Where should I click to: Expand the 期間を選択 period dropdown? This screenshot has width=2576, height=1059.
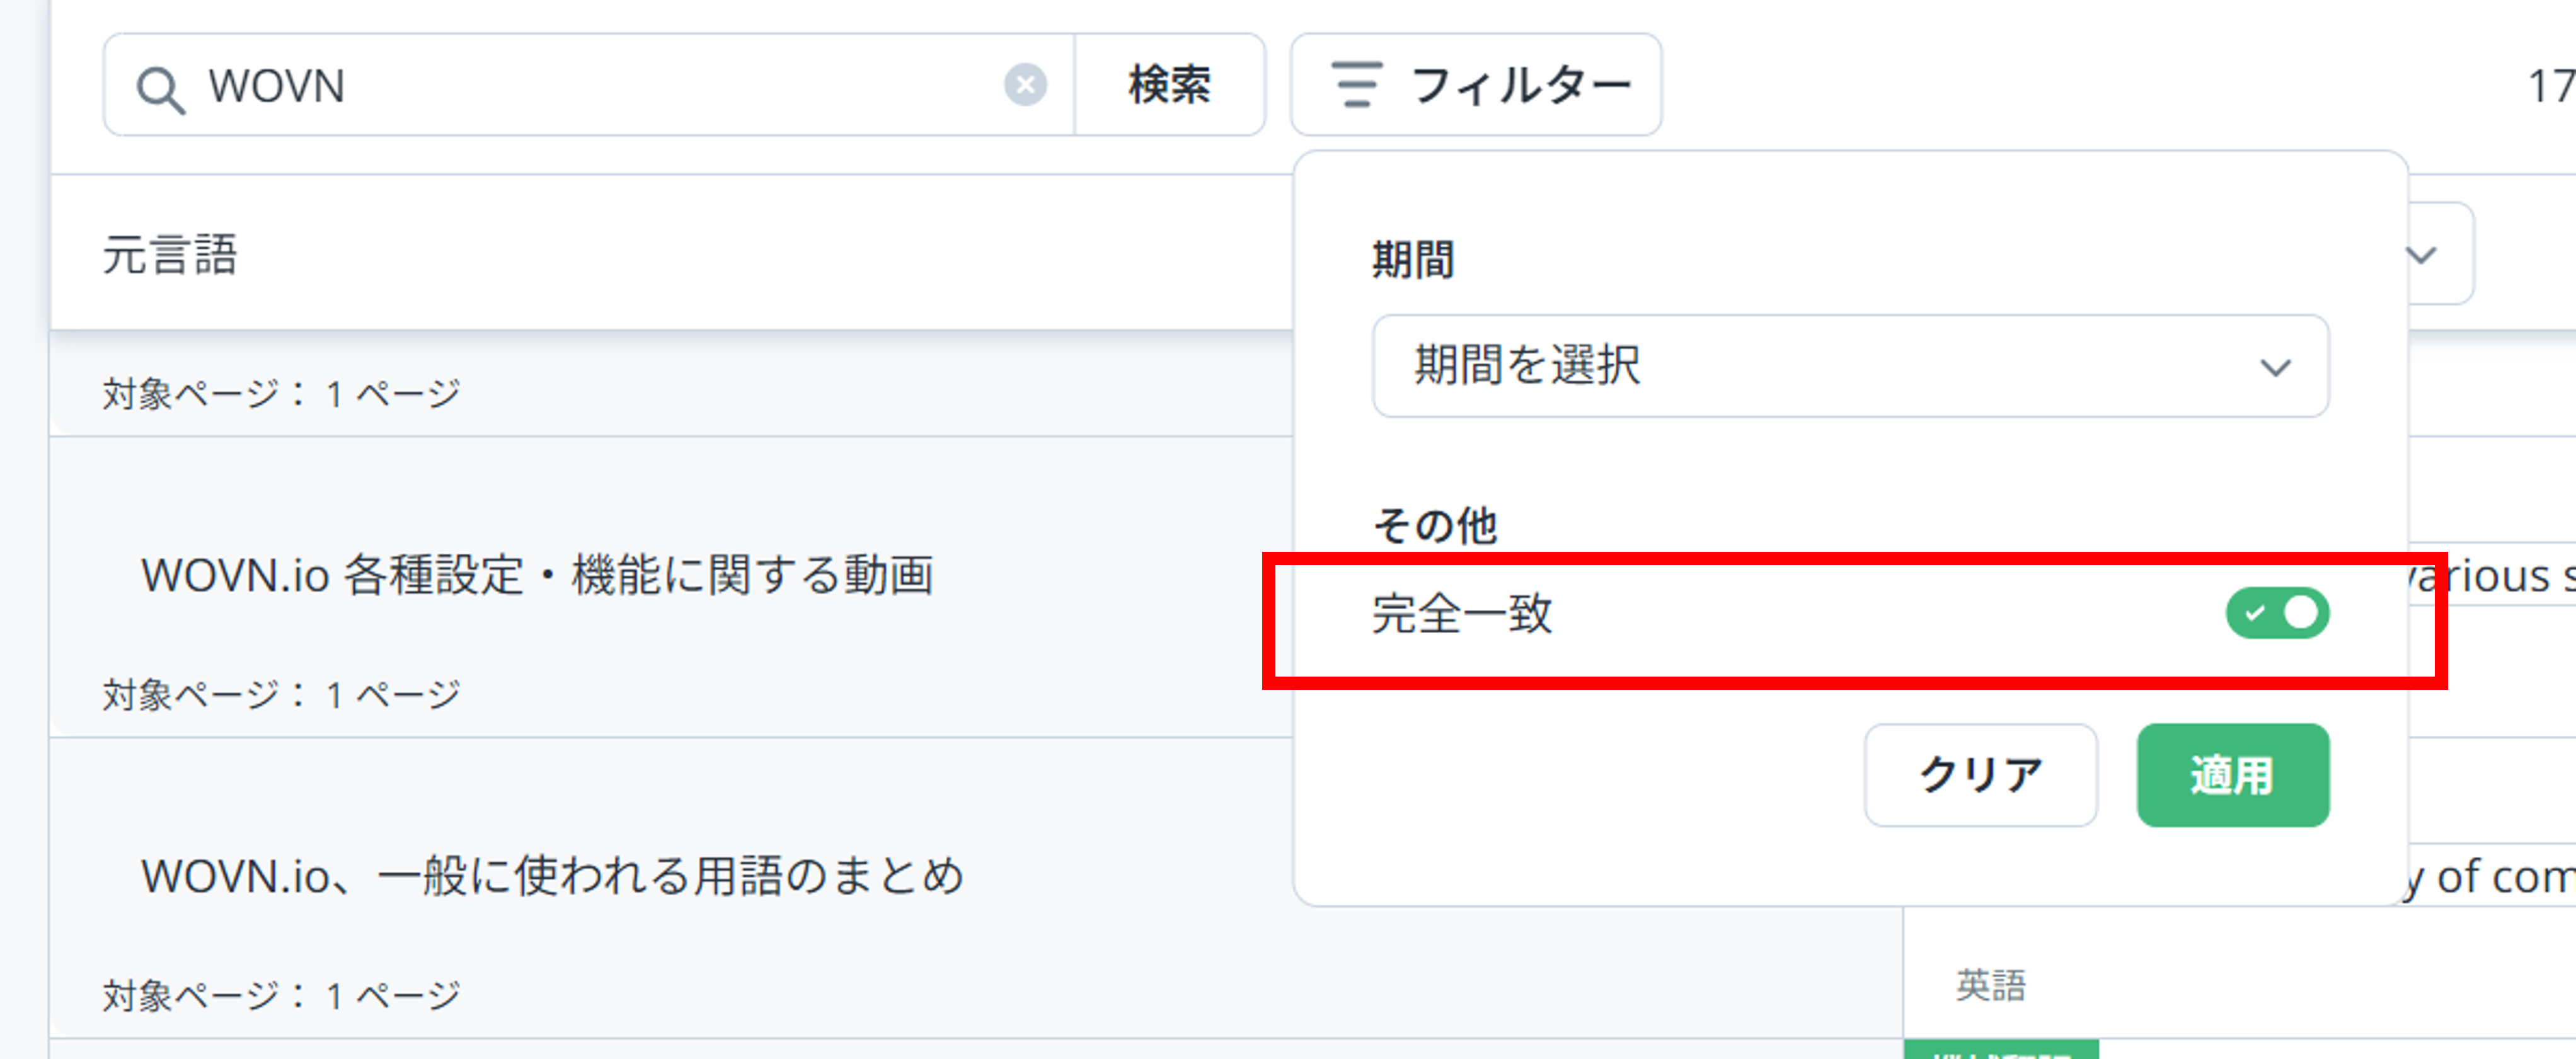[1850, 367]
